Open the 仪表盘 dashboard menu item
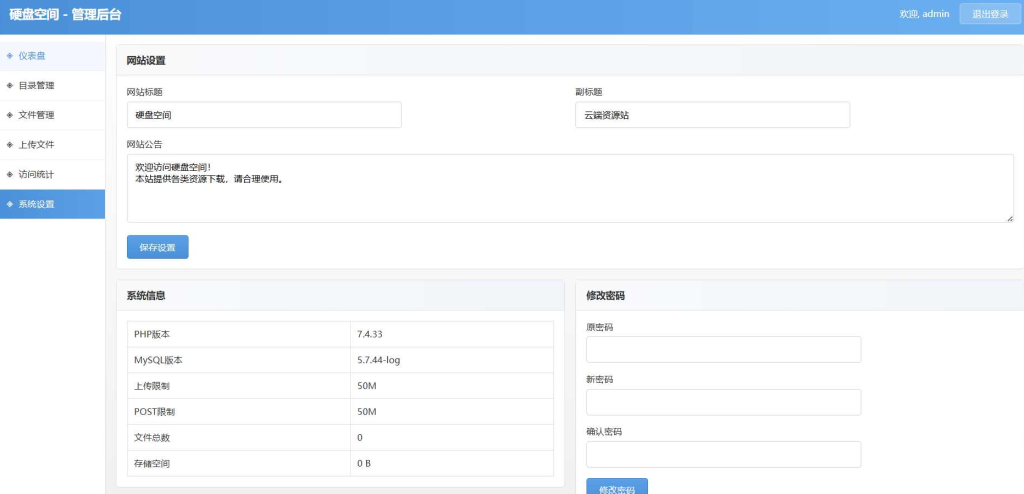The height and width of the screenshot is (494, 1024). click(52, 56)
